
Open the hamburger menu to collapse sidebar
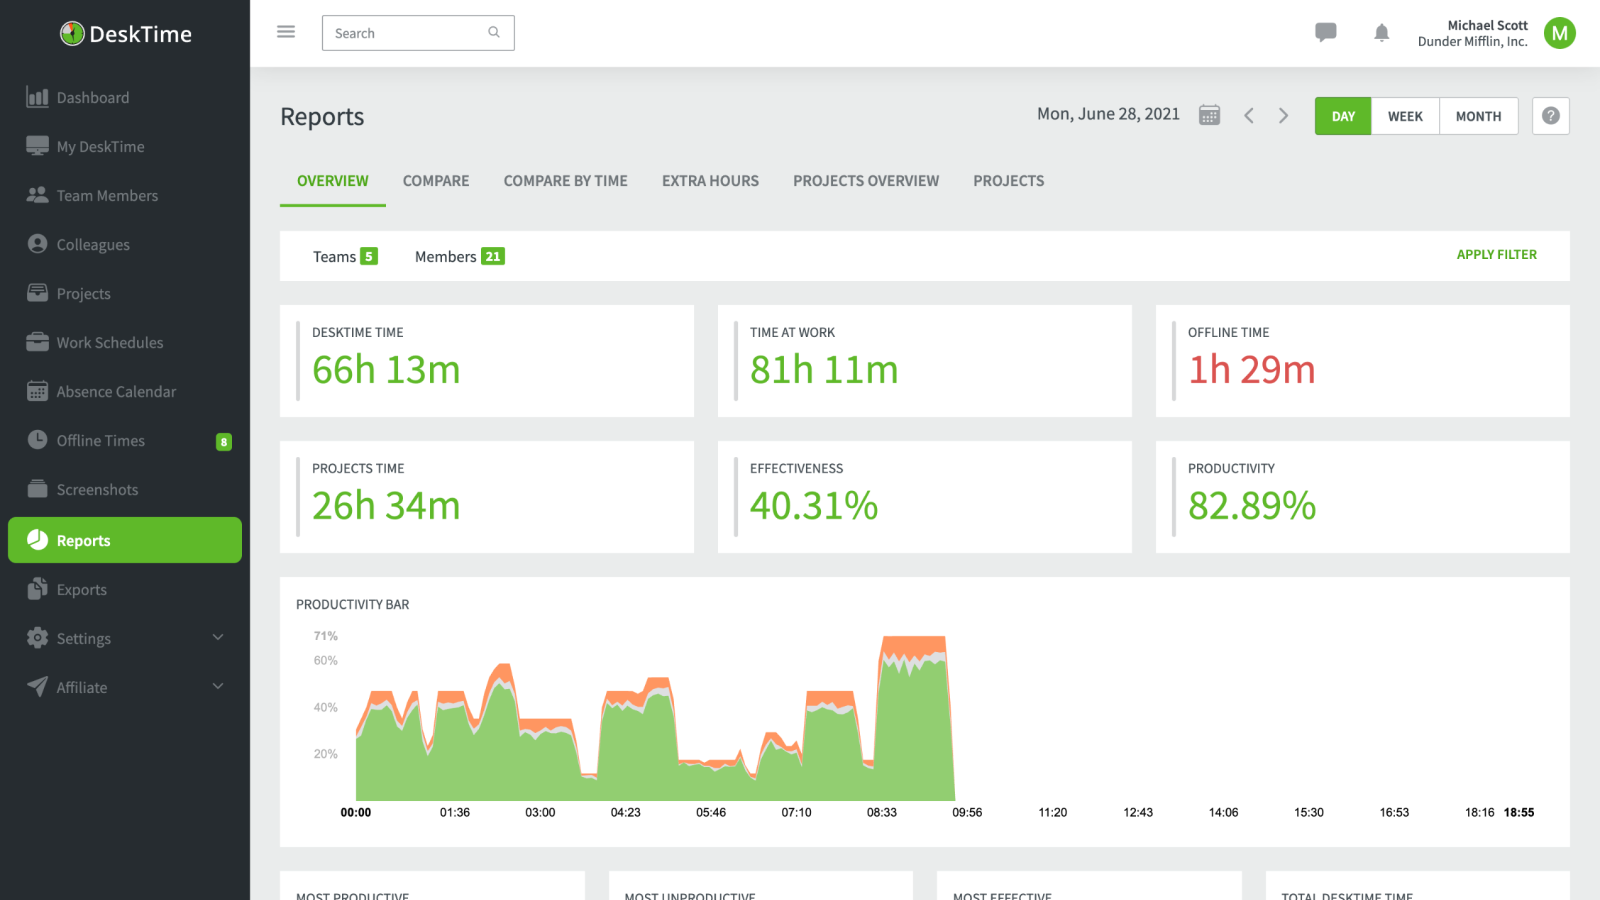coord(286,31)
